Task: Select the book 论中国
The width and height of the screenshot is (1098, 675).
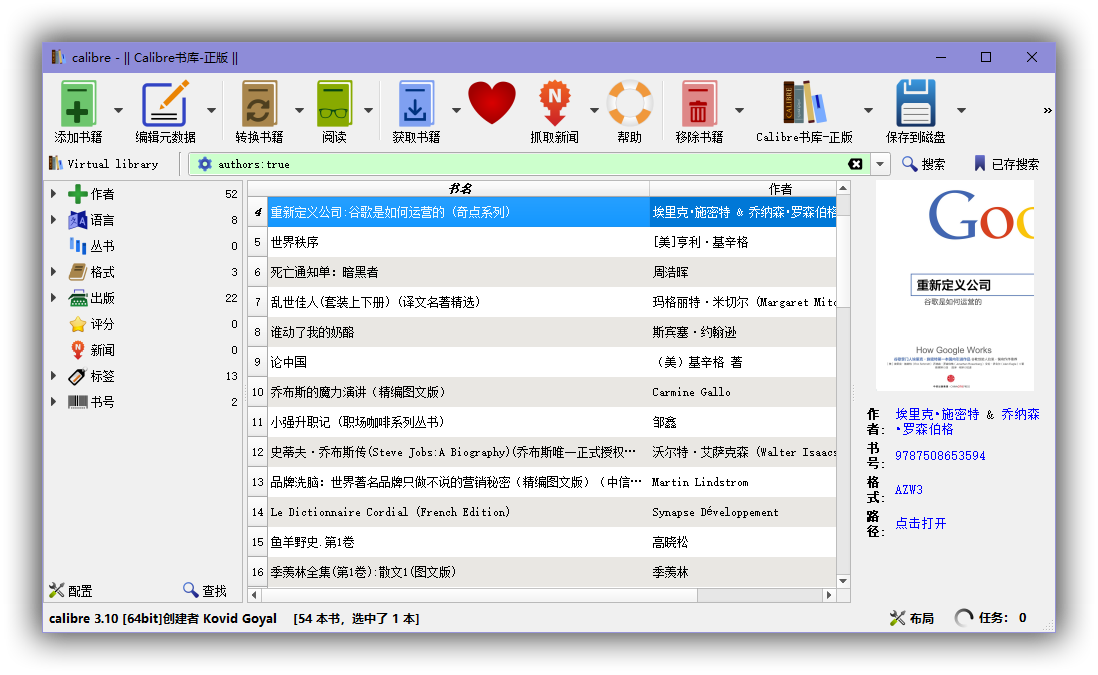Action: coord(289,362)
